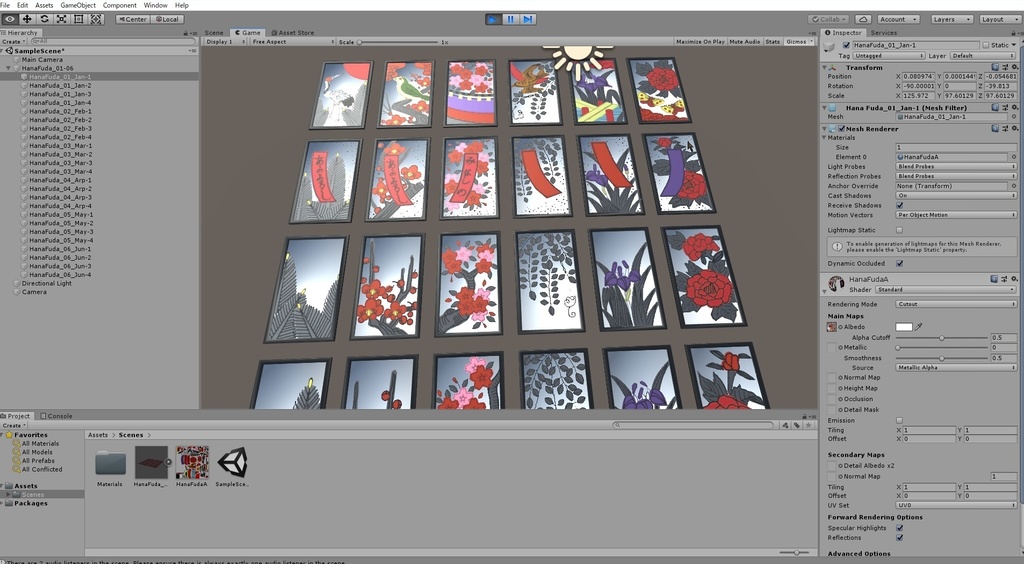Click the Anchor Override object picker circle
The image size is (1024, 564).
(x=1014, y=186)
